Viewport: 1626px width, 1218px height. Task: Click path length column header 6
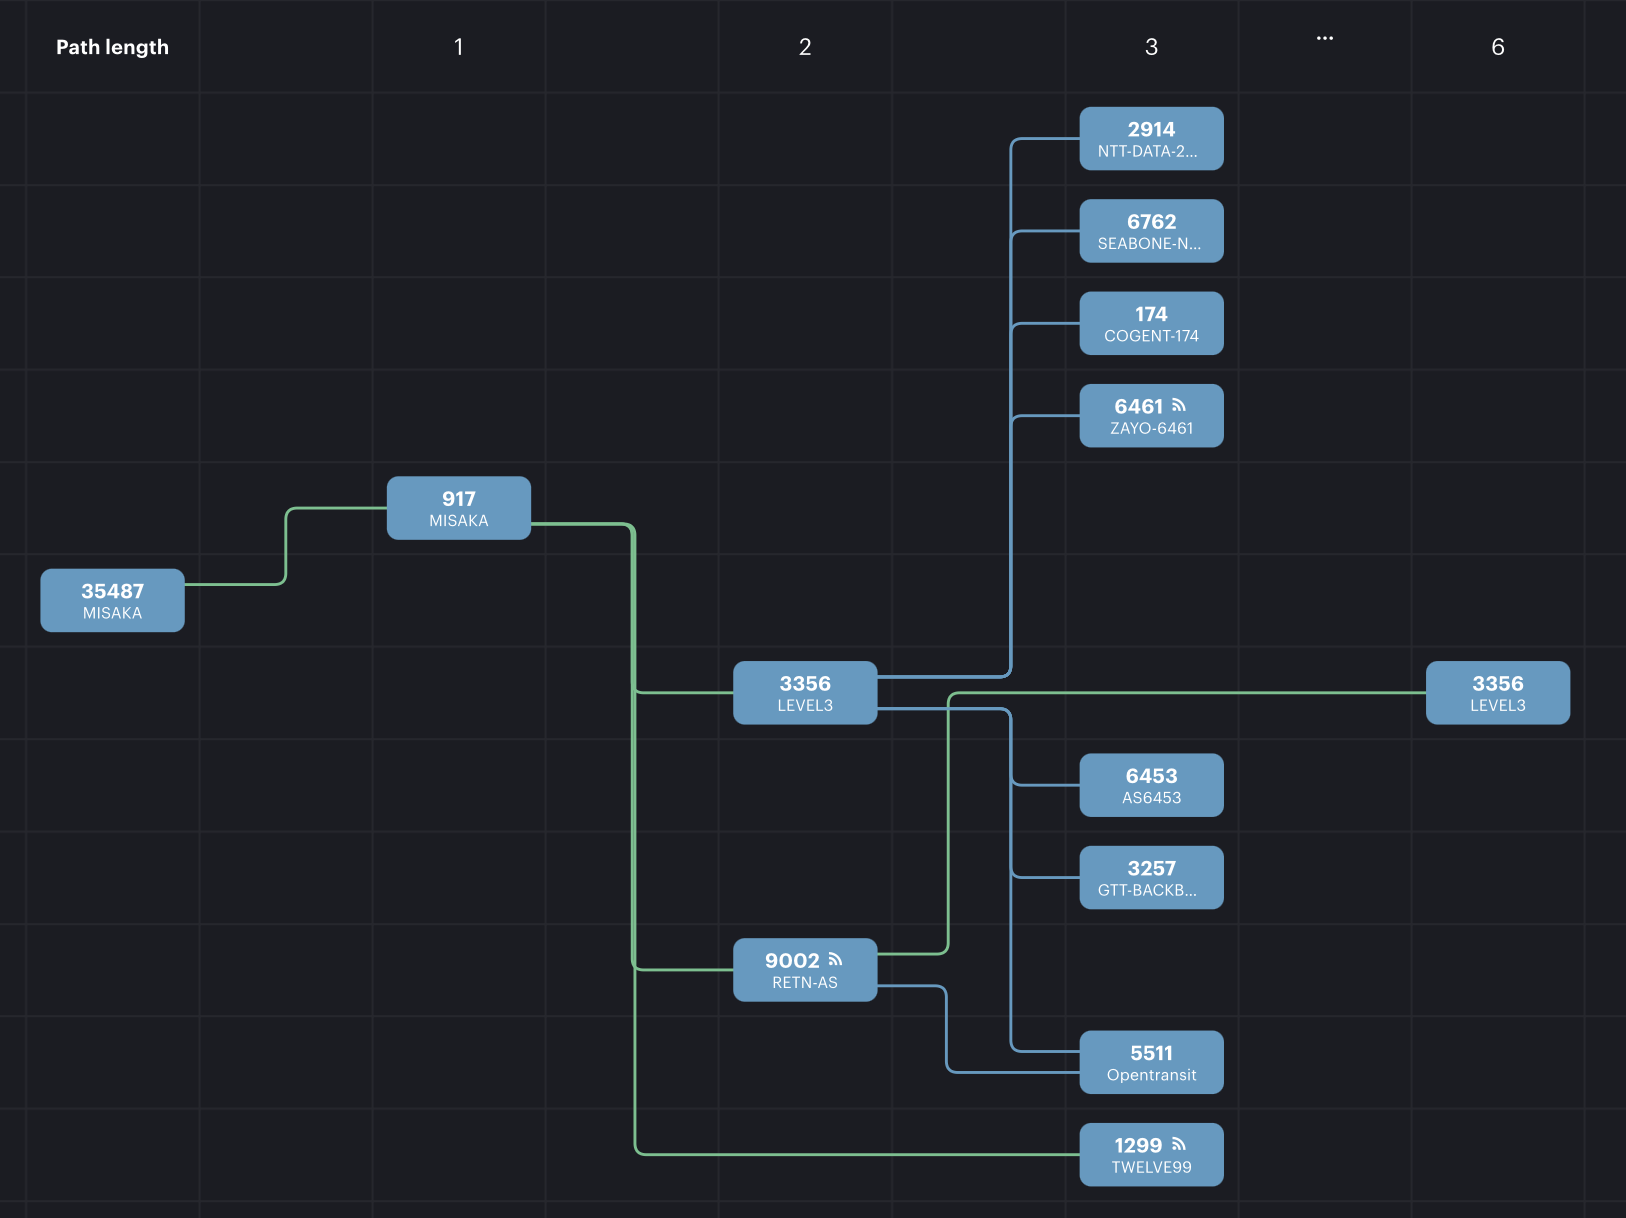(1497, 47)
